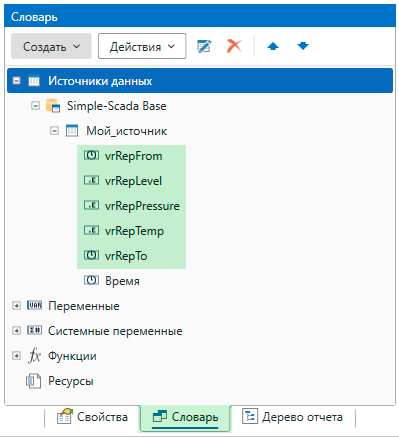Select the vrRepPressure field
This screenshot has width=399, height=437.
[x=142, y=206]
